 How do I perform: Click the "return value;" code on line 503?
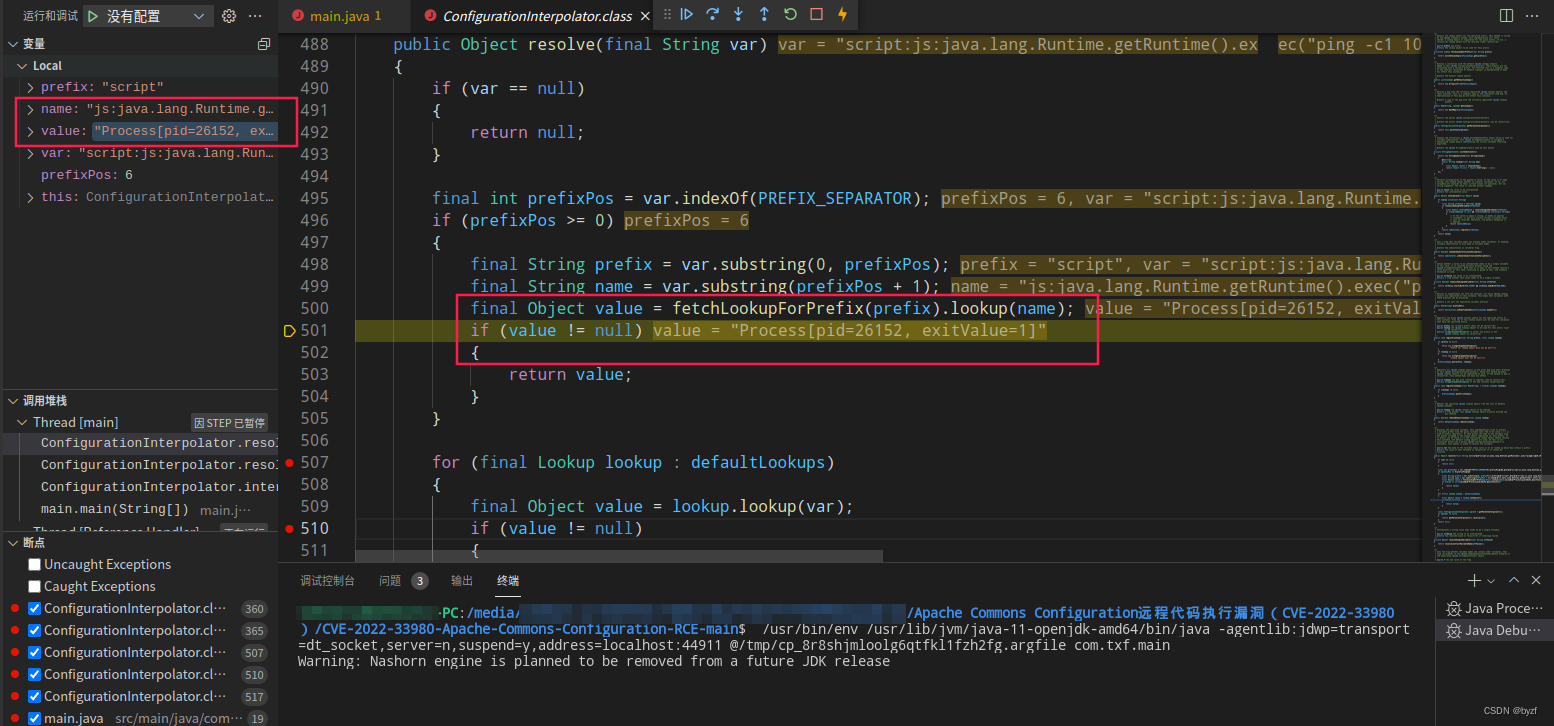click(x=570, y=374)
